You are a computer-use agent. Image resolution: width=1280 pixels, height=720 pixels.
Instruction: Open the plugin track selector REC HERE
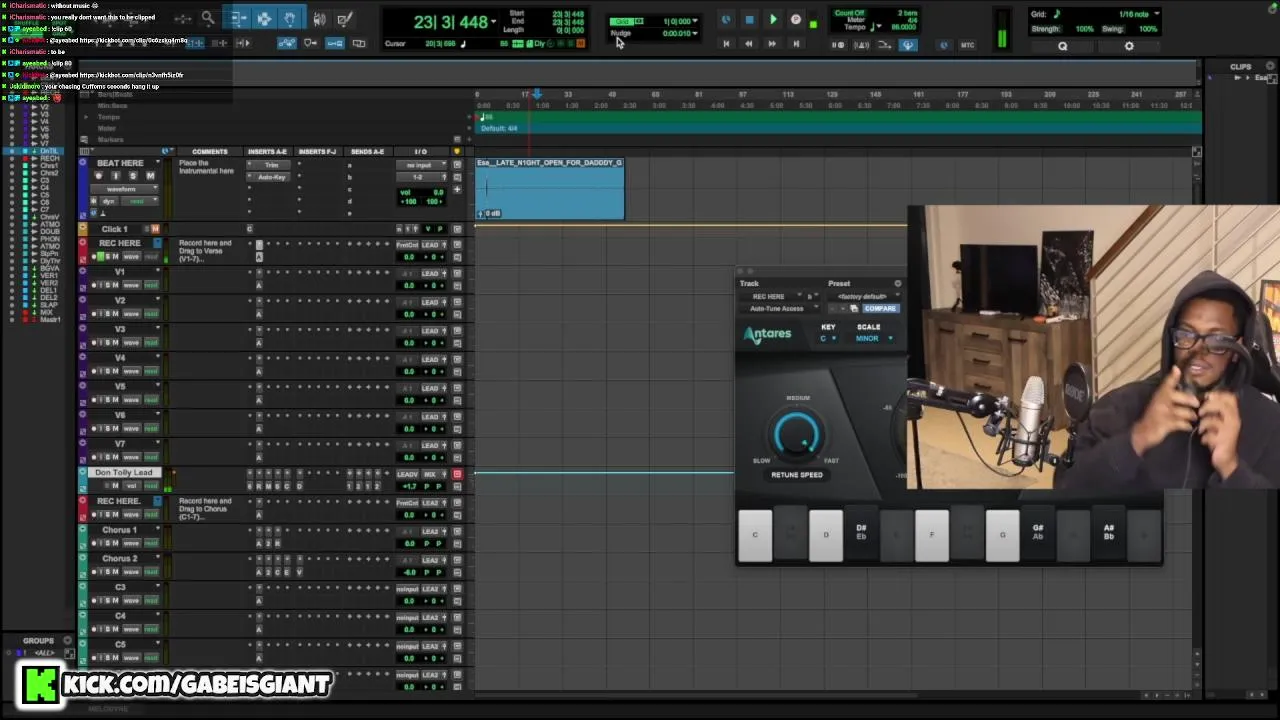[770, 296]
